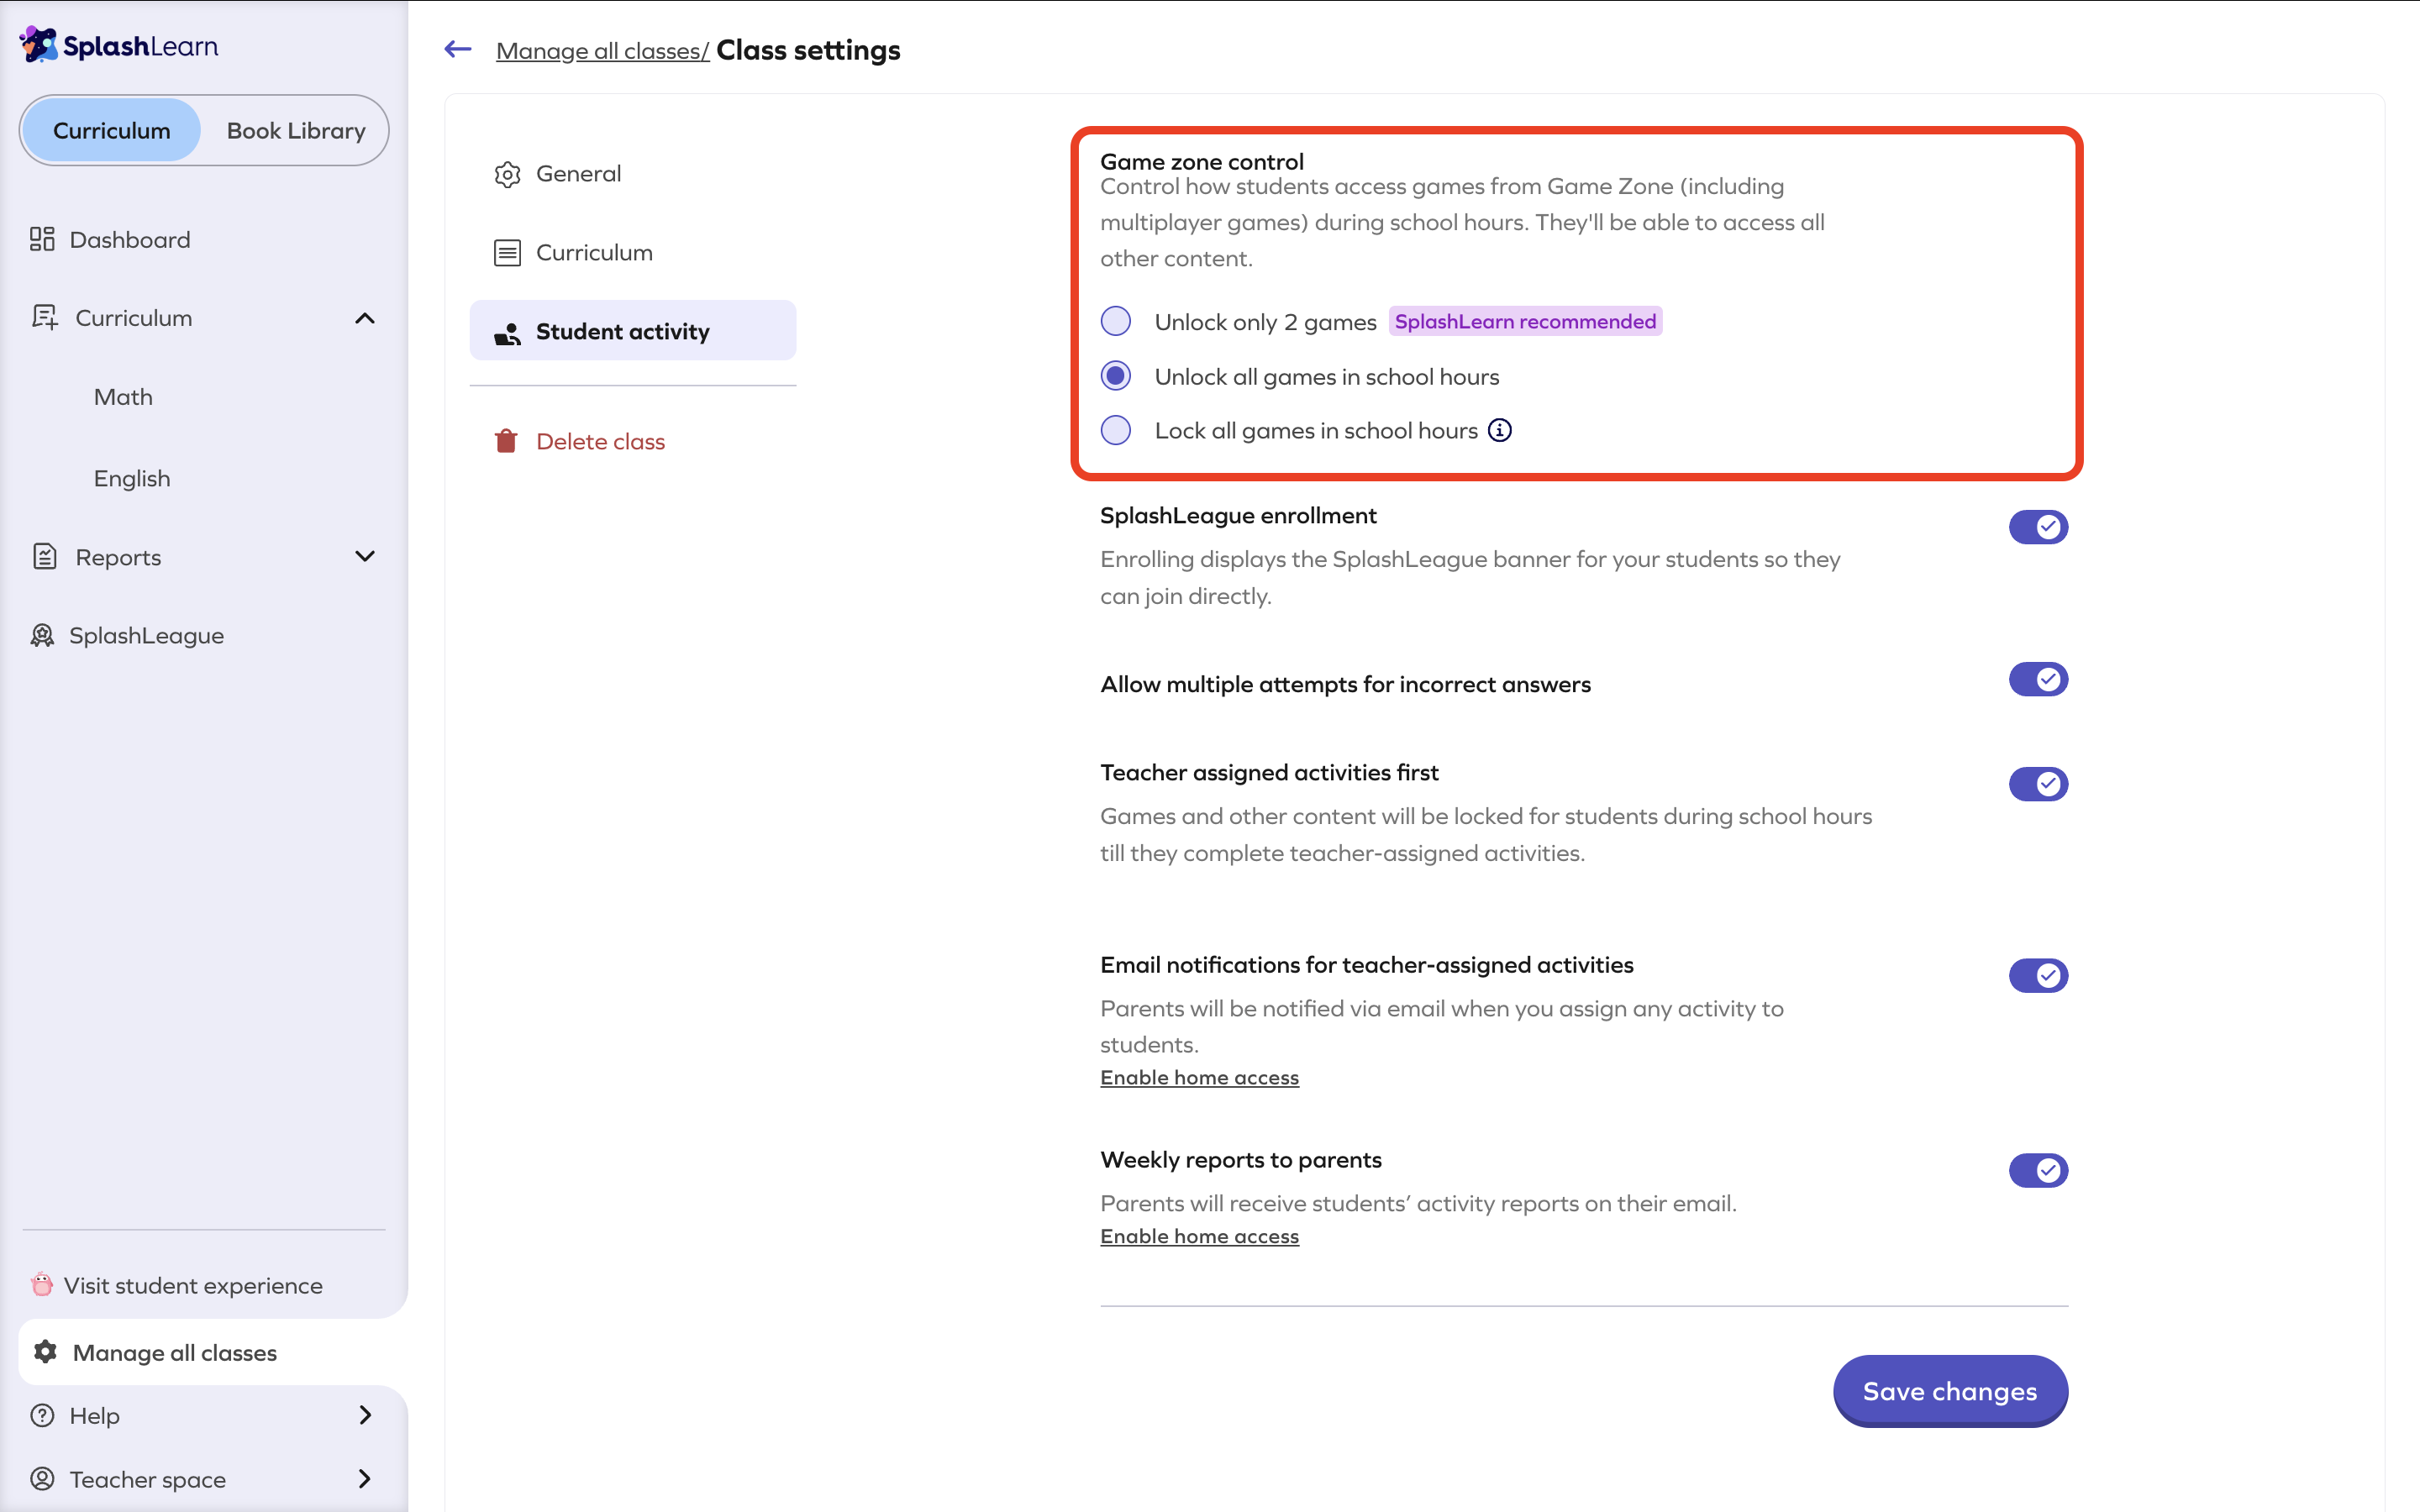
Task: Click the back arrow beside Manage all classes
Action: click(458, 49)
